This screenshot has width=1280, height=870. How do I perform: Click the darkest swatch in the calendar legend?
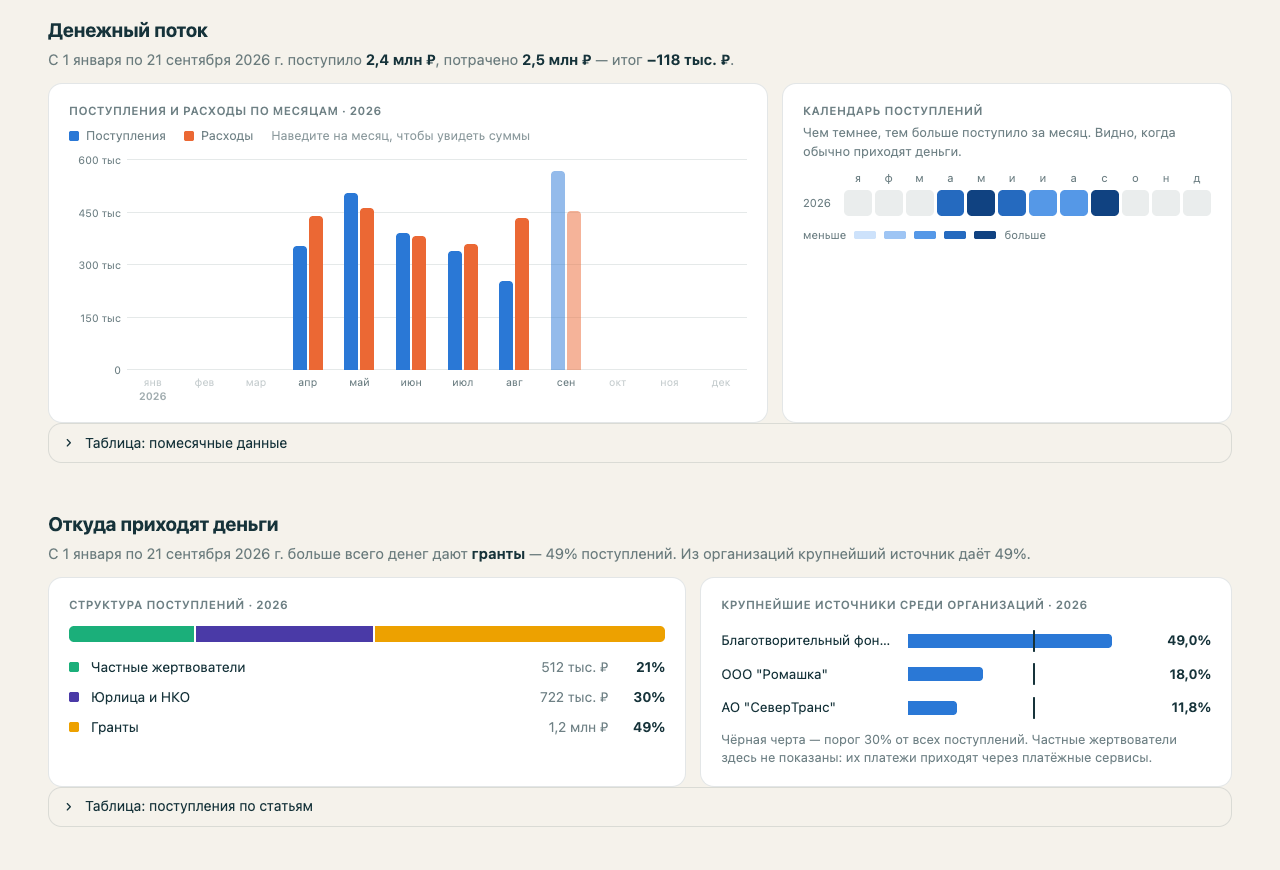985,235
